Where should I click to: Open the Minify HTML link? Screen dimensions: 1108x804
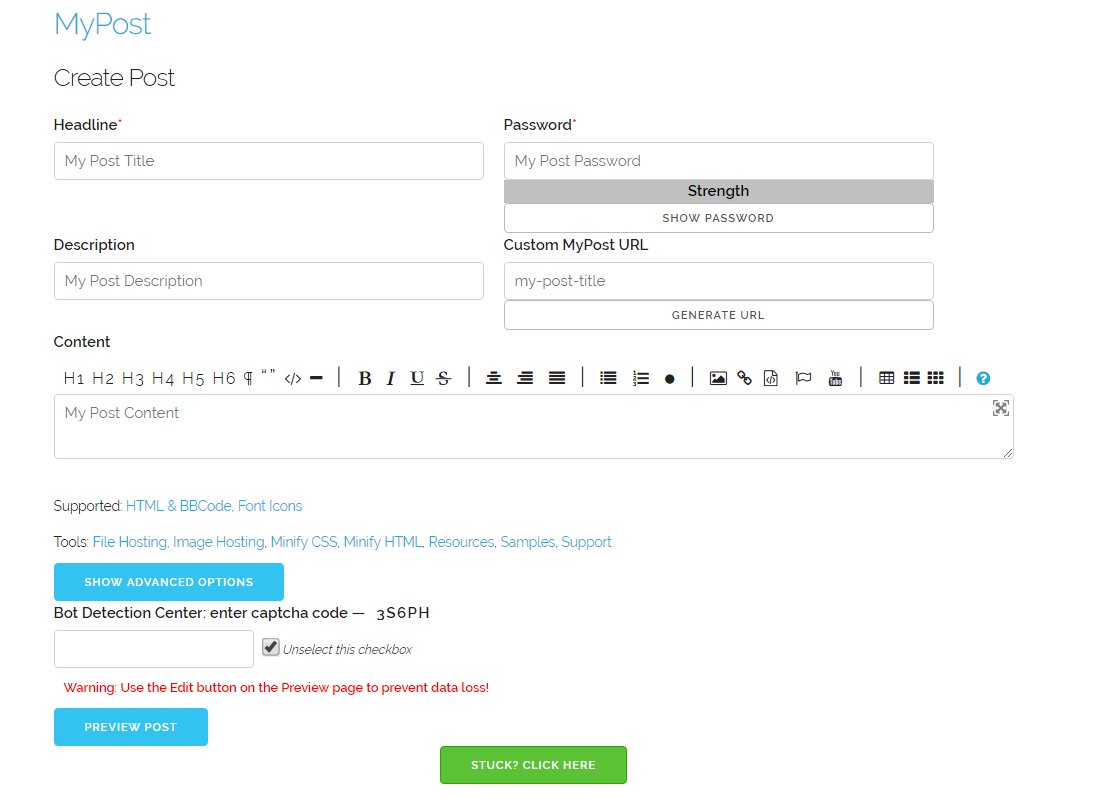383,542
